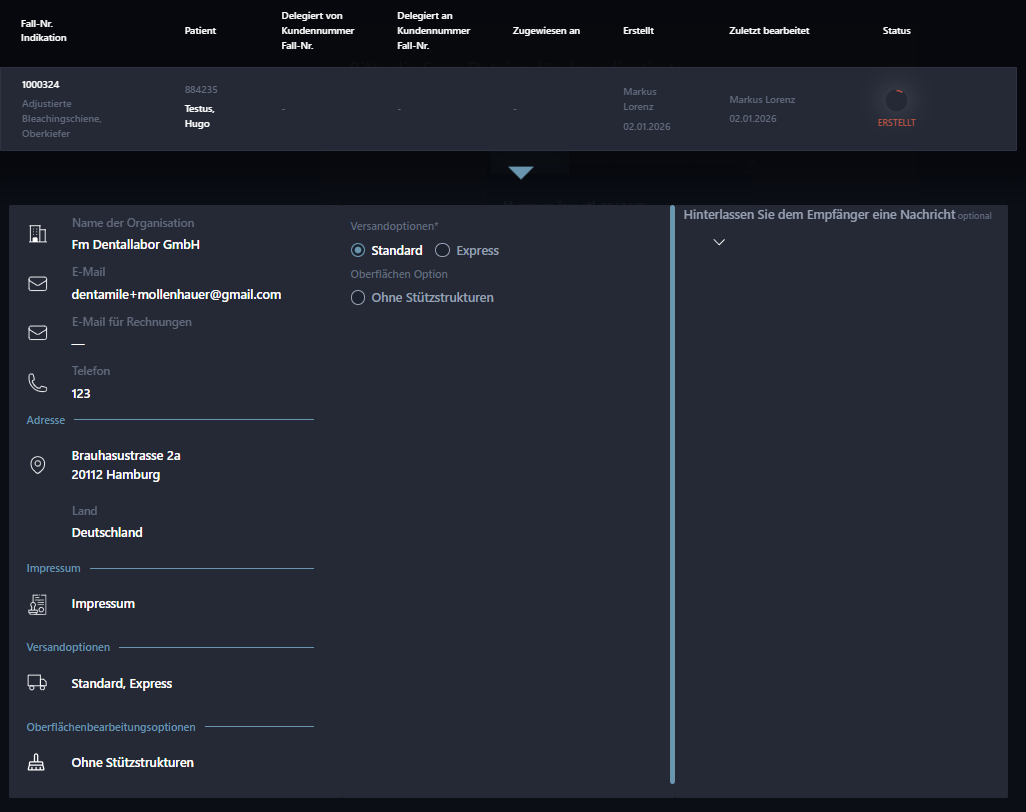The height and width of the screenshot is (812, 1026).
Task: Click the ERSTELLT status progress circle
Action: pyautogui.click(x=896, y=100)
